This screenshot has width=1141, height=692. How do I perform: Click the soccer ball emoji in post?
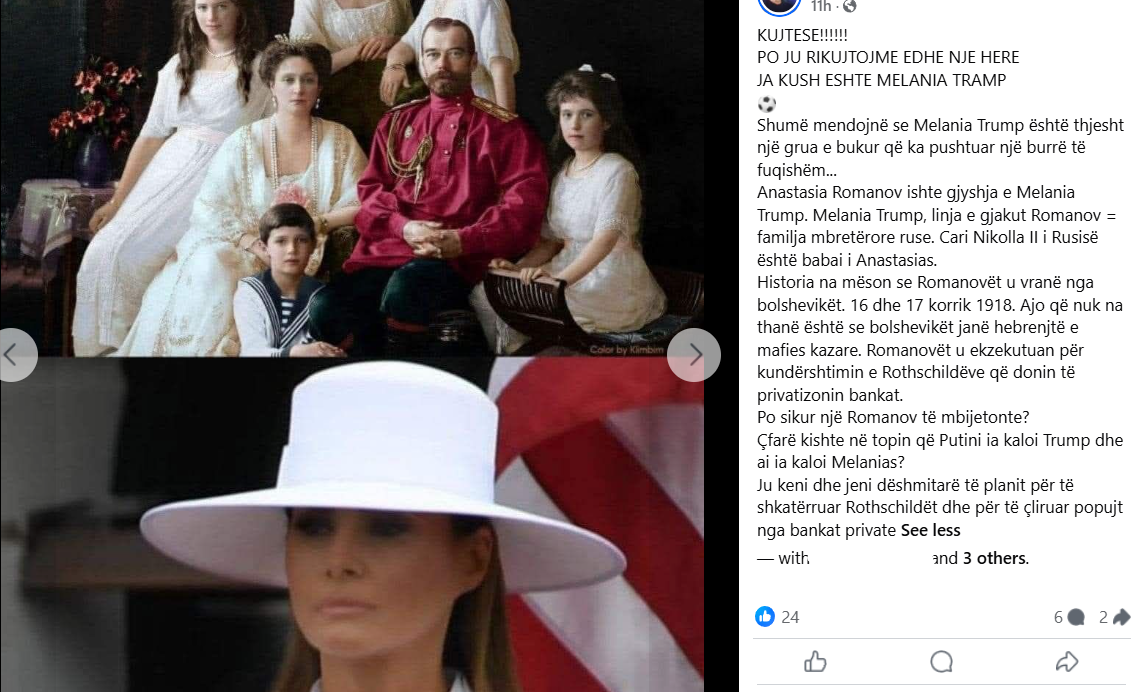(x=766, y=103)
